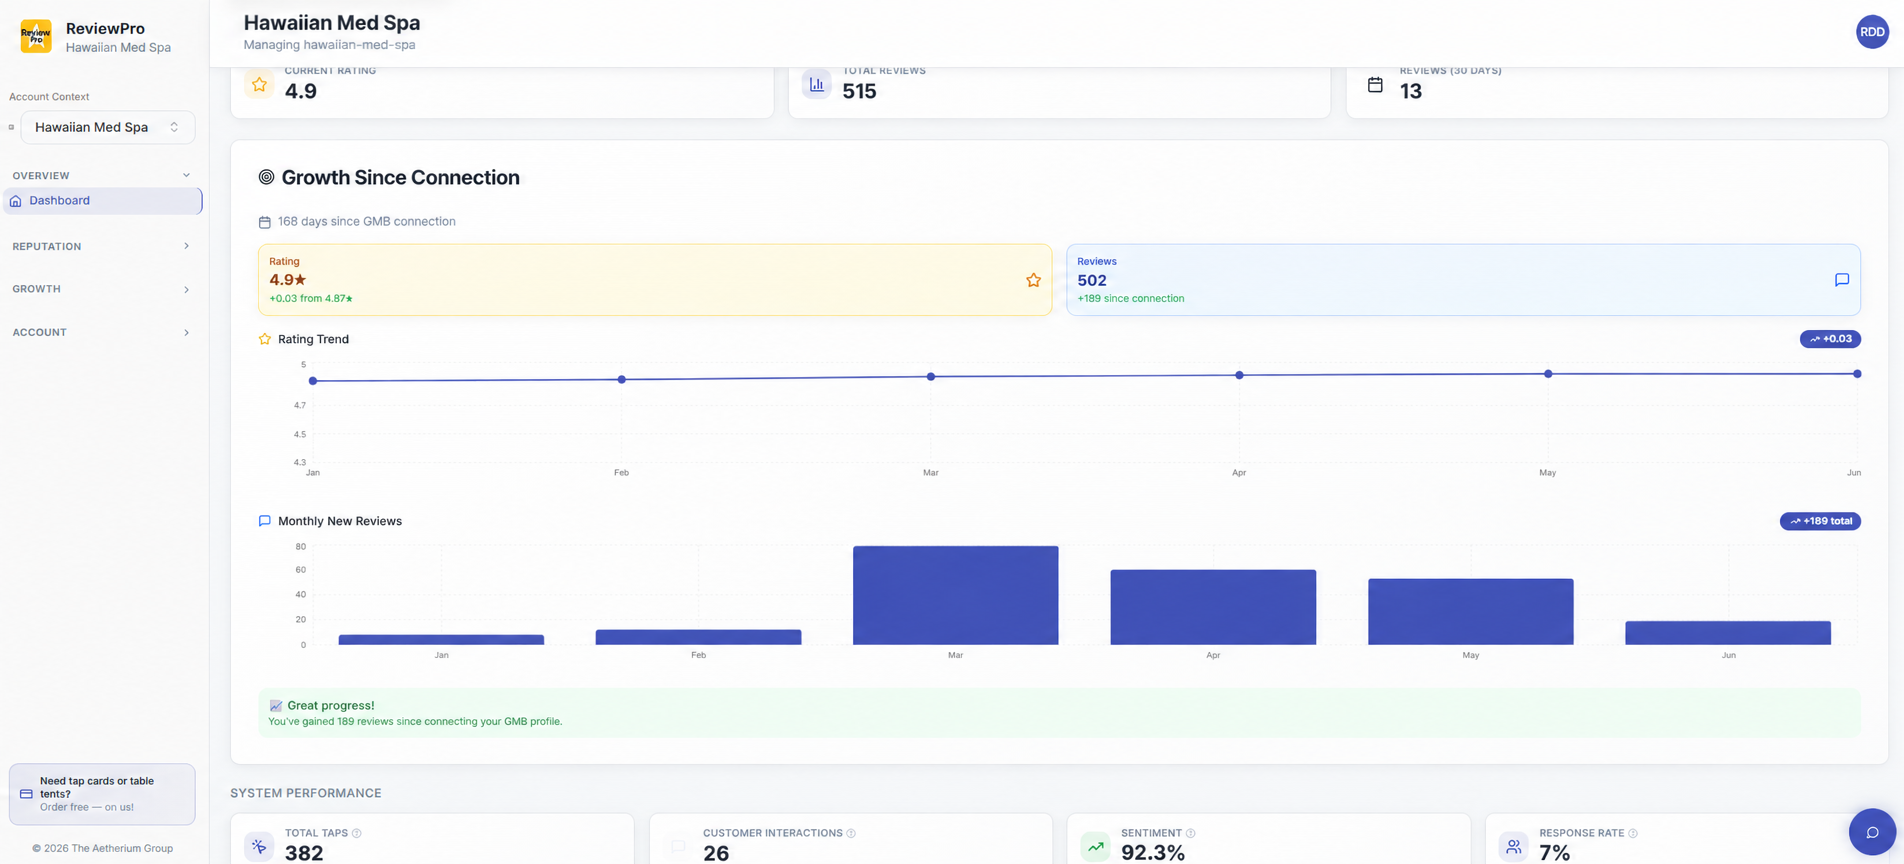Click the target icon next to Growth Since Connection

click(x=266, y=177)
